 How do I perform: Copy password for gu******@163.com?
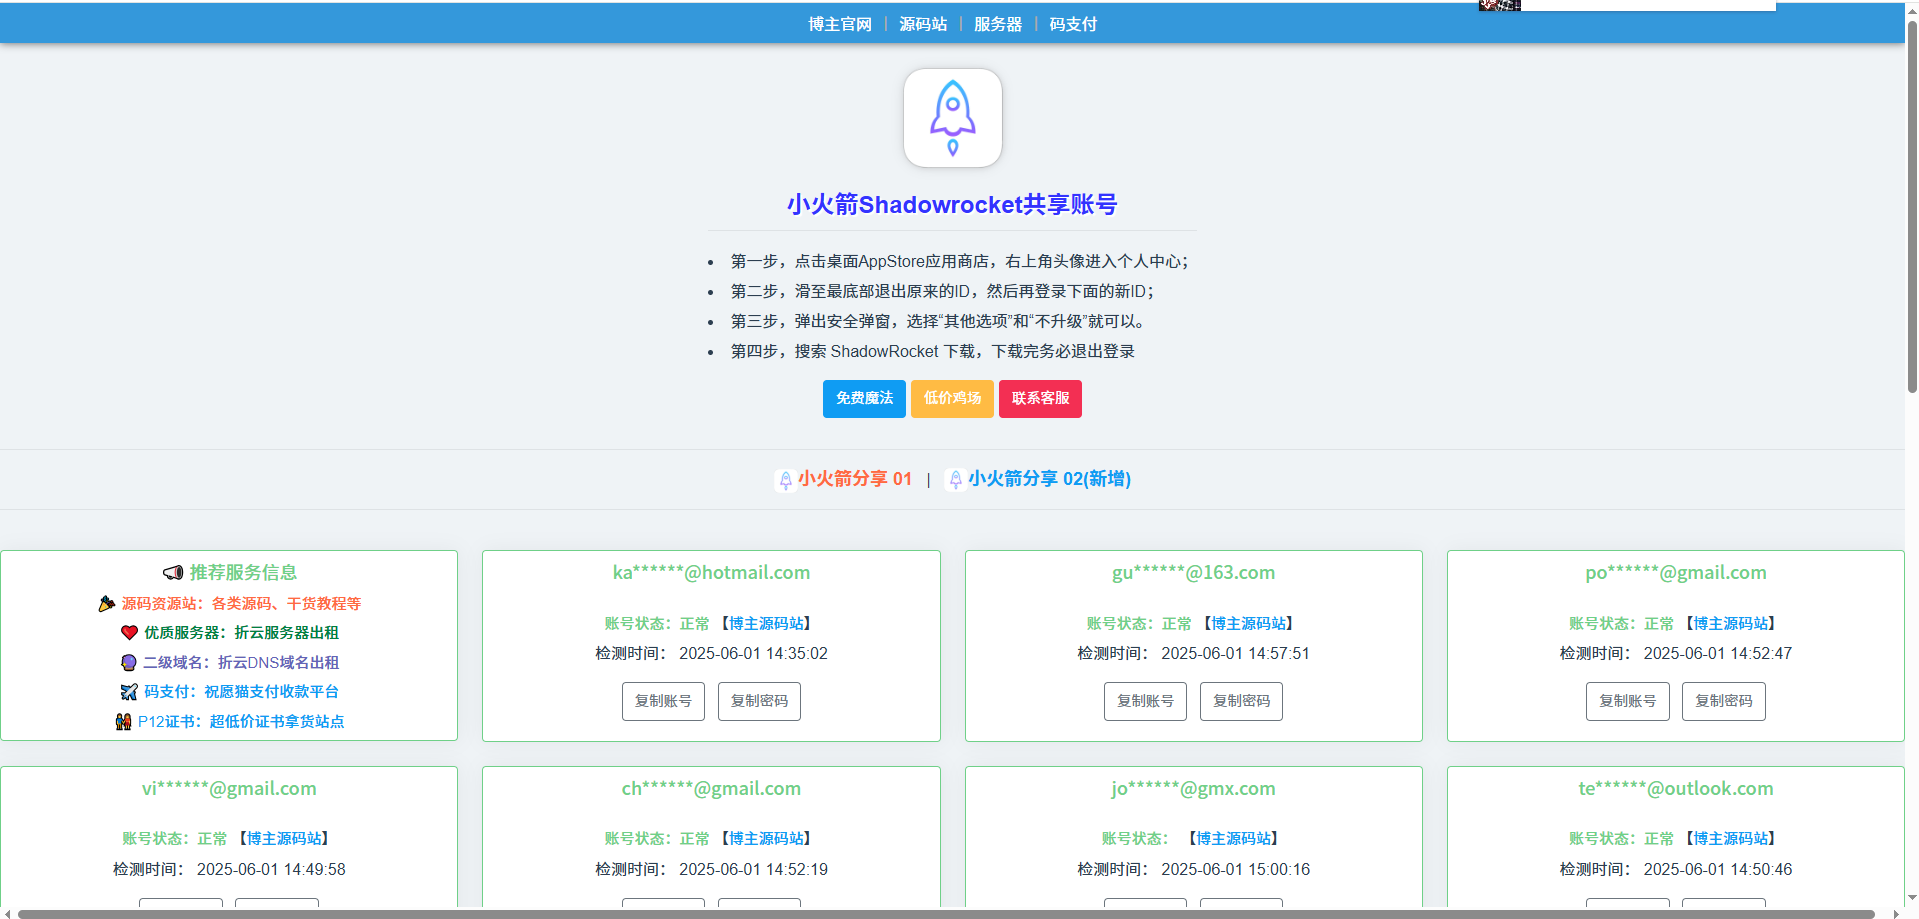tap(1241, 702)
